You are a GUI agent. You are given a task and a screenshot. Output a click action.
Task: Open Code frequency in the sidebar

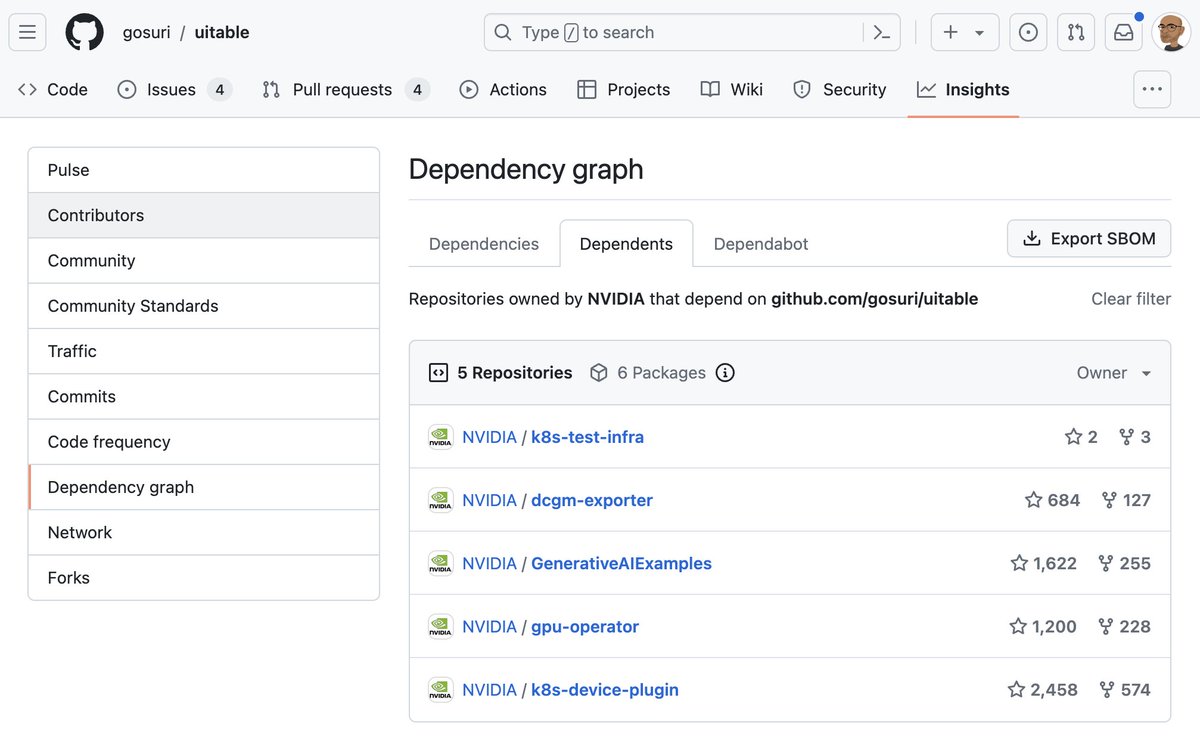(204, 442)
